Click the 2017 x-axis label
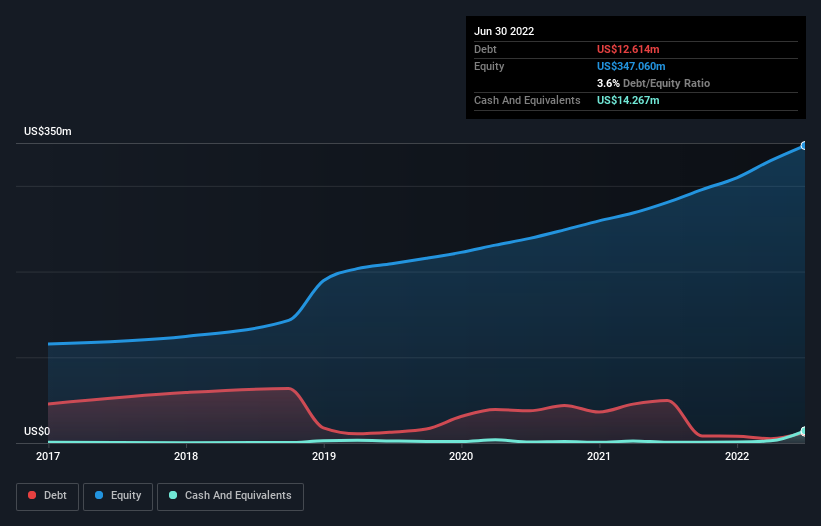 [48, 456]
